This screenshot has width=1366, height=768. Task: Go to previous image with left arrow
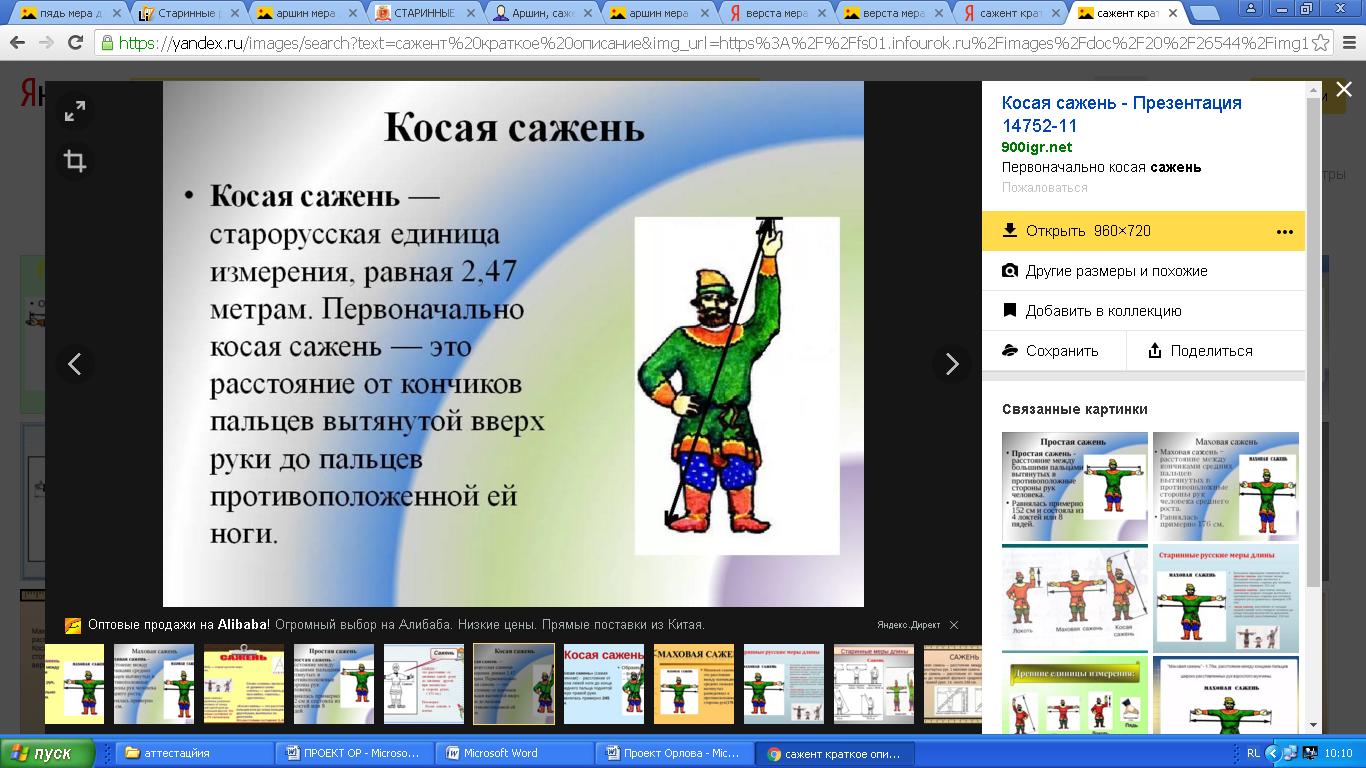(75, 364)
